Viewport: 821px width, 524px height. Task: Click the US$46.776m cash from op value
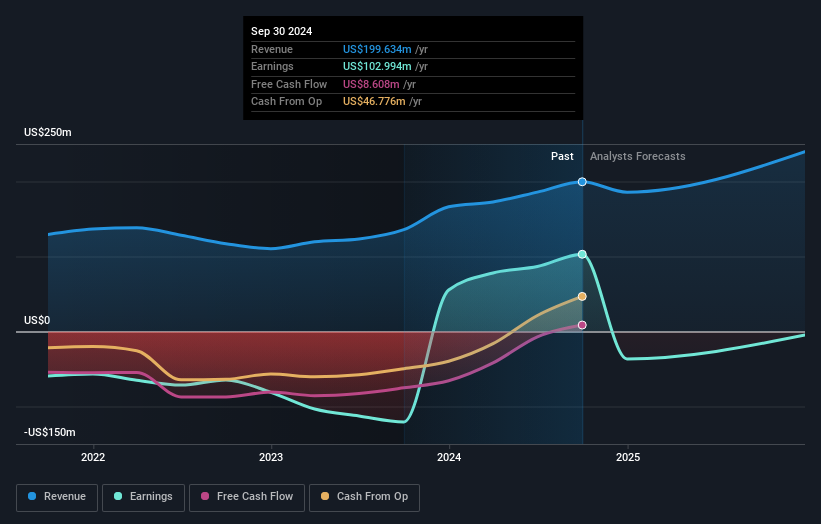click(x=374, y=102)
